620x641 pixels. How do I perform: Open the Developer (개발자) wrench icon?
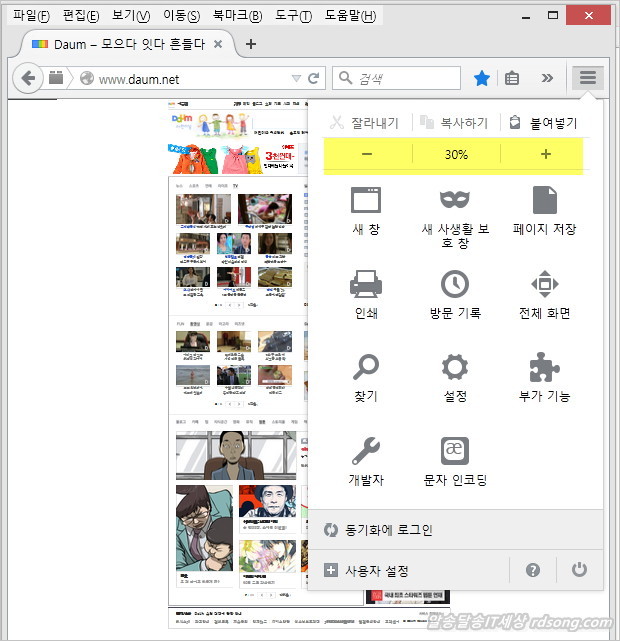coord(365,451)
